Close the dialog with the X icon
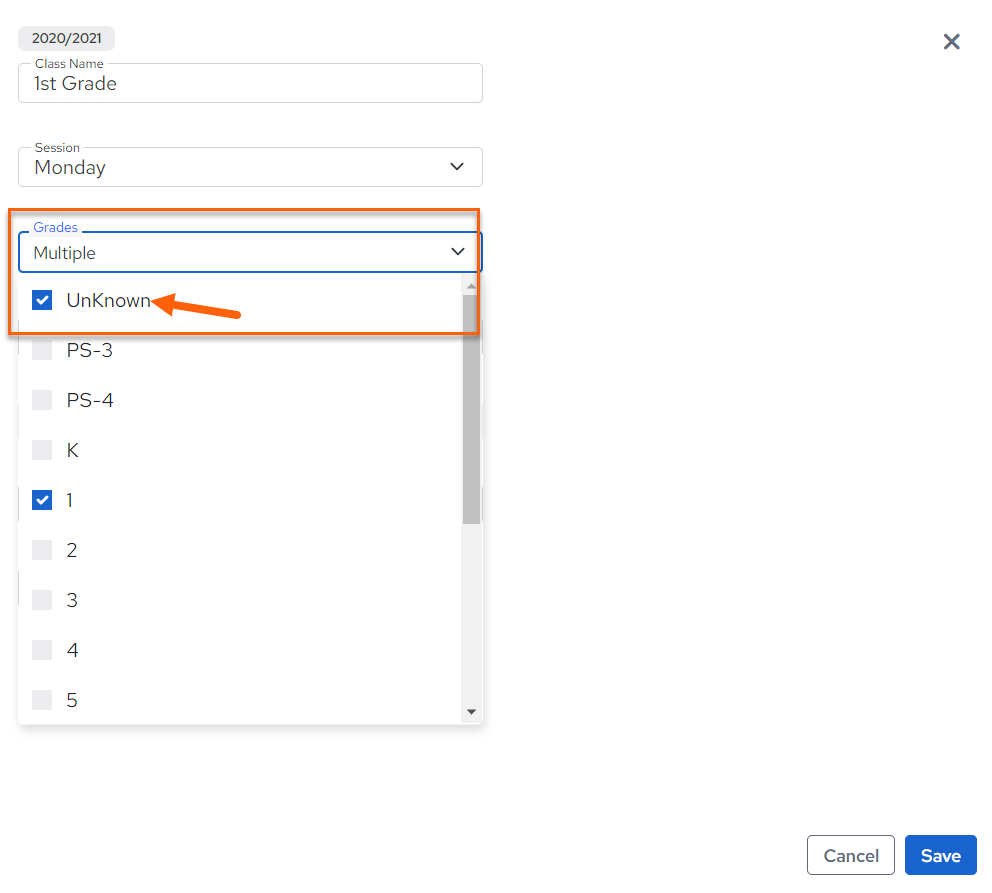The height and width of the screenshot is (893, 992). [x=951, y=42]
